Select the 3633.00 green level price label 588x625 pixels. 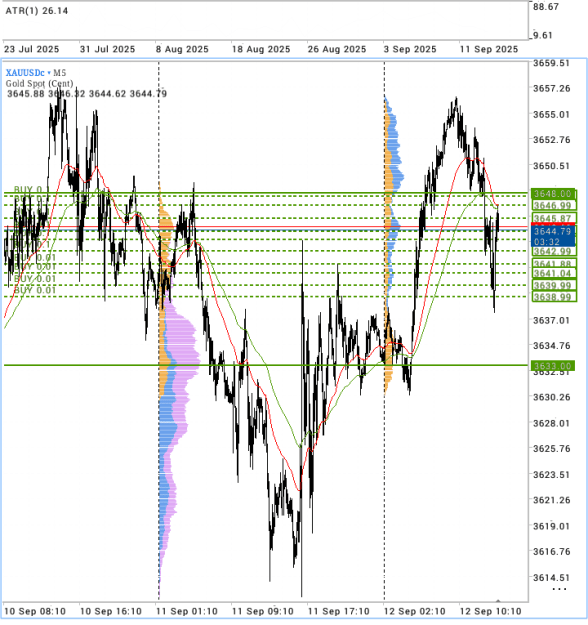tap(553, 366)
